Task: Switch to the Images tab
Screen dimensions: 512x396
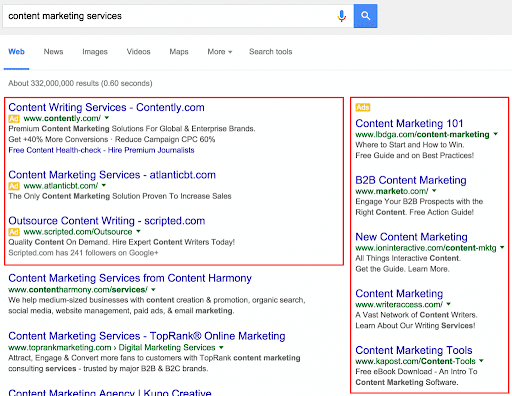Action: [95, 52]
